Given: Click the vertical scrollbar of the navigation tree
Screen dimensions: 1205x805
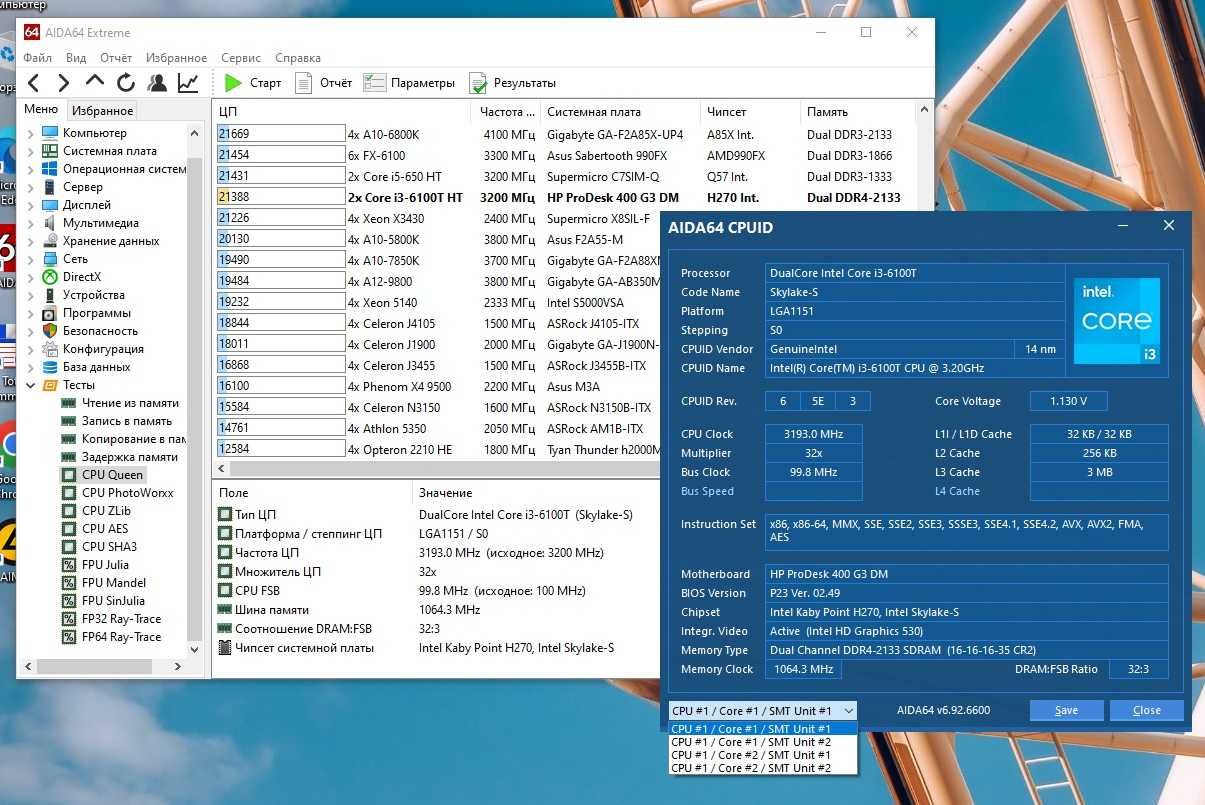Looking at the screenshot, I should (194, 400).
